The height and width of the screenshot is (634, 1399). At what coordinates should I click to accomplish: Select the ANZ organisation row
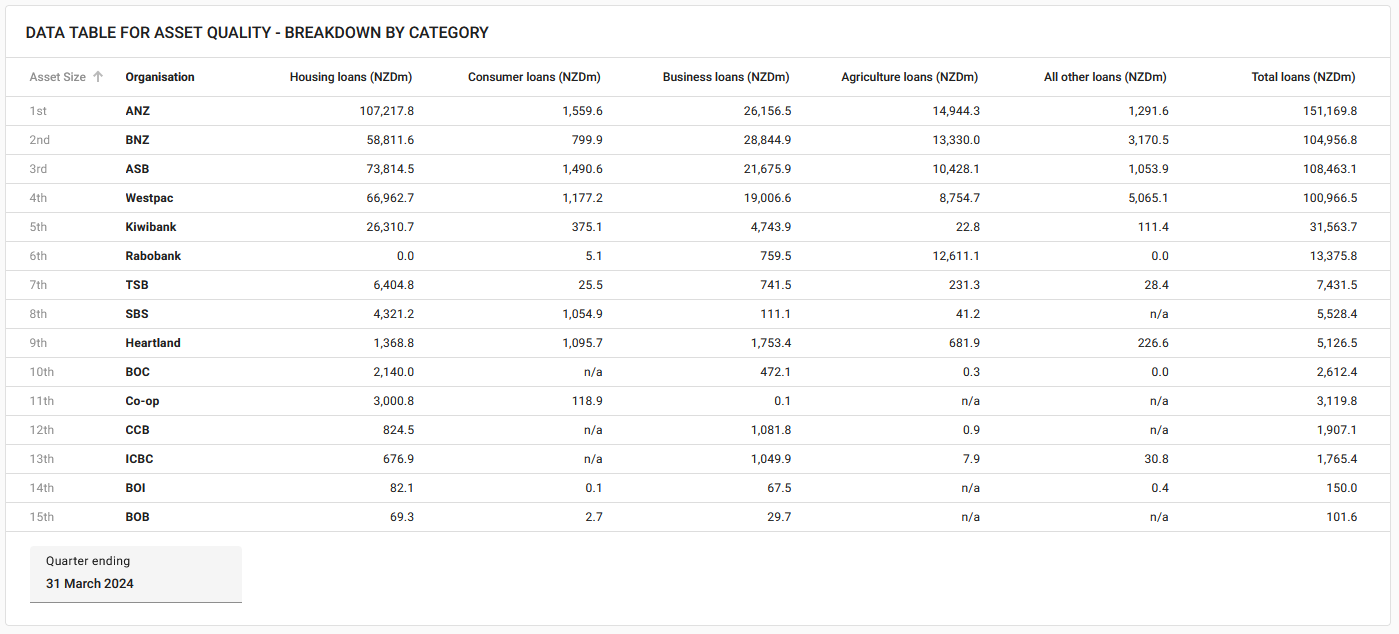[x=137, y=111]
